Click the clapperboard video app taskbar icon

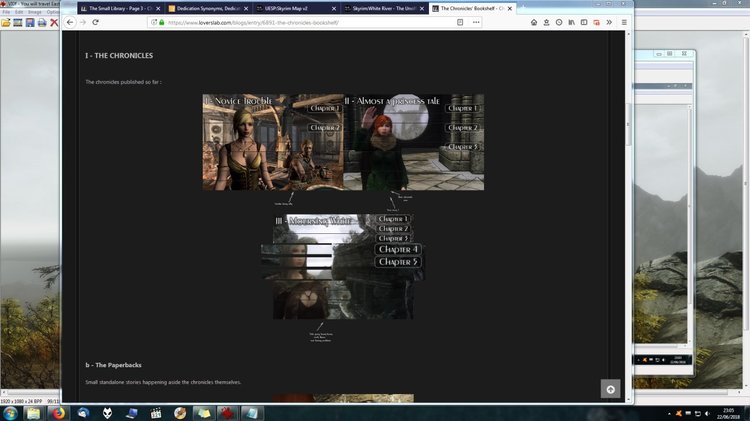point(156,413)
